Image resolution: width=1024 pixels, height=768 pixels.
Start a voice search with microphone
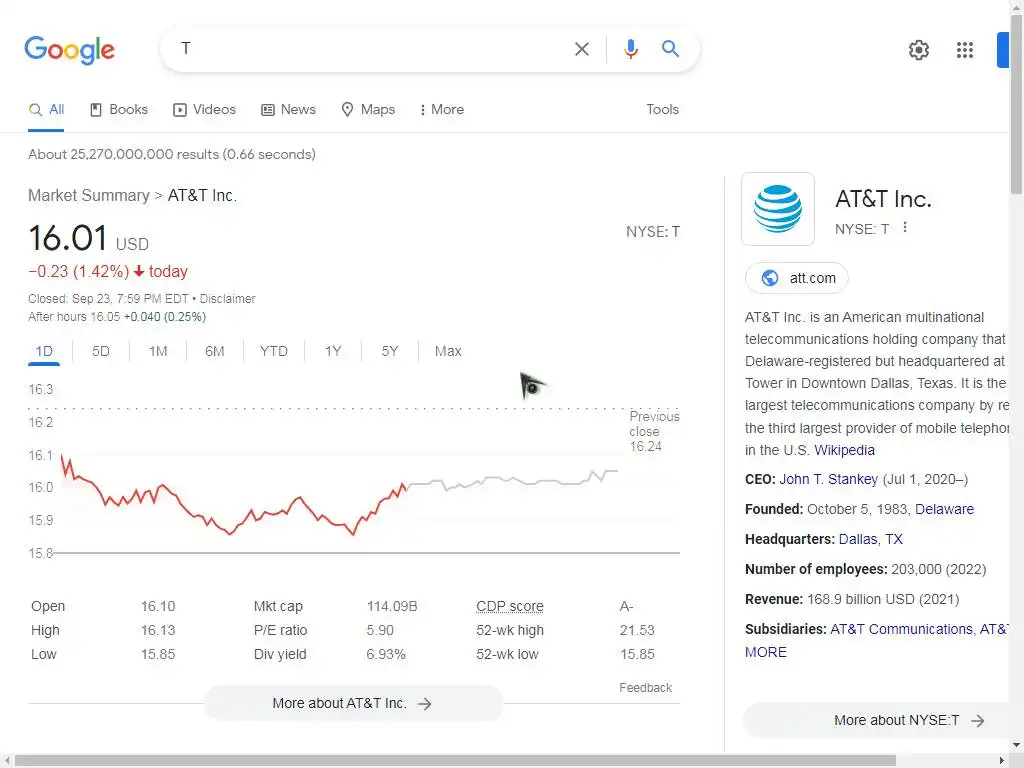(x=630, y=49)
